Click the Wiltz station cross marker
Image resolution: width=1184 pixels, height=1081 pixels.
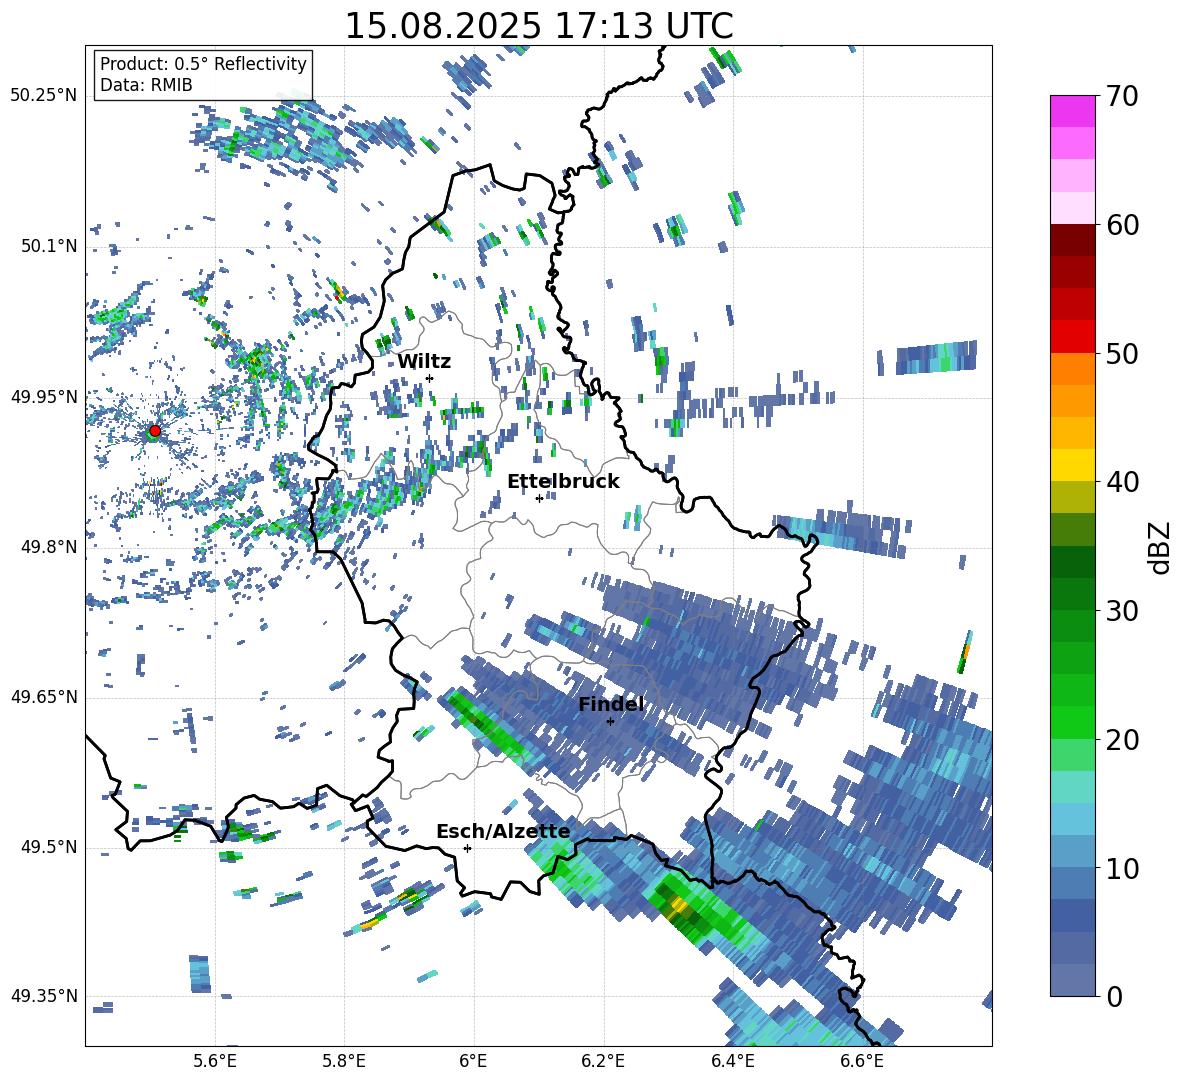click(x=430, y=378)
